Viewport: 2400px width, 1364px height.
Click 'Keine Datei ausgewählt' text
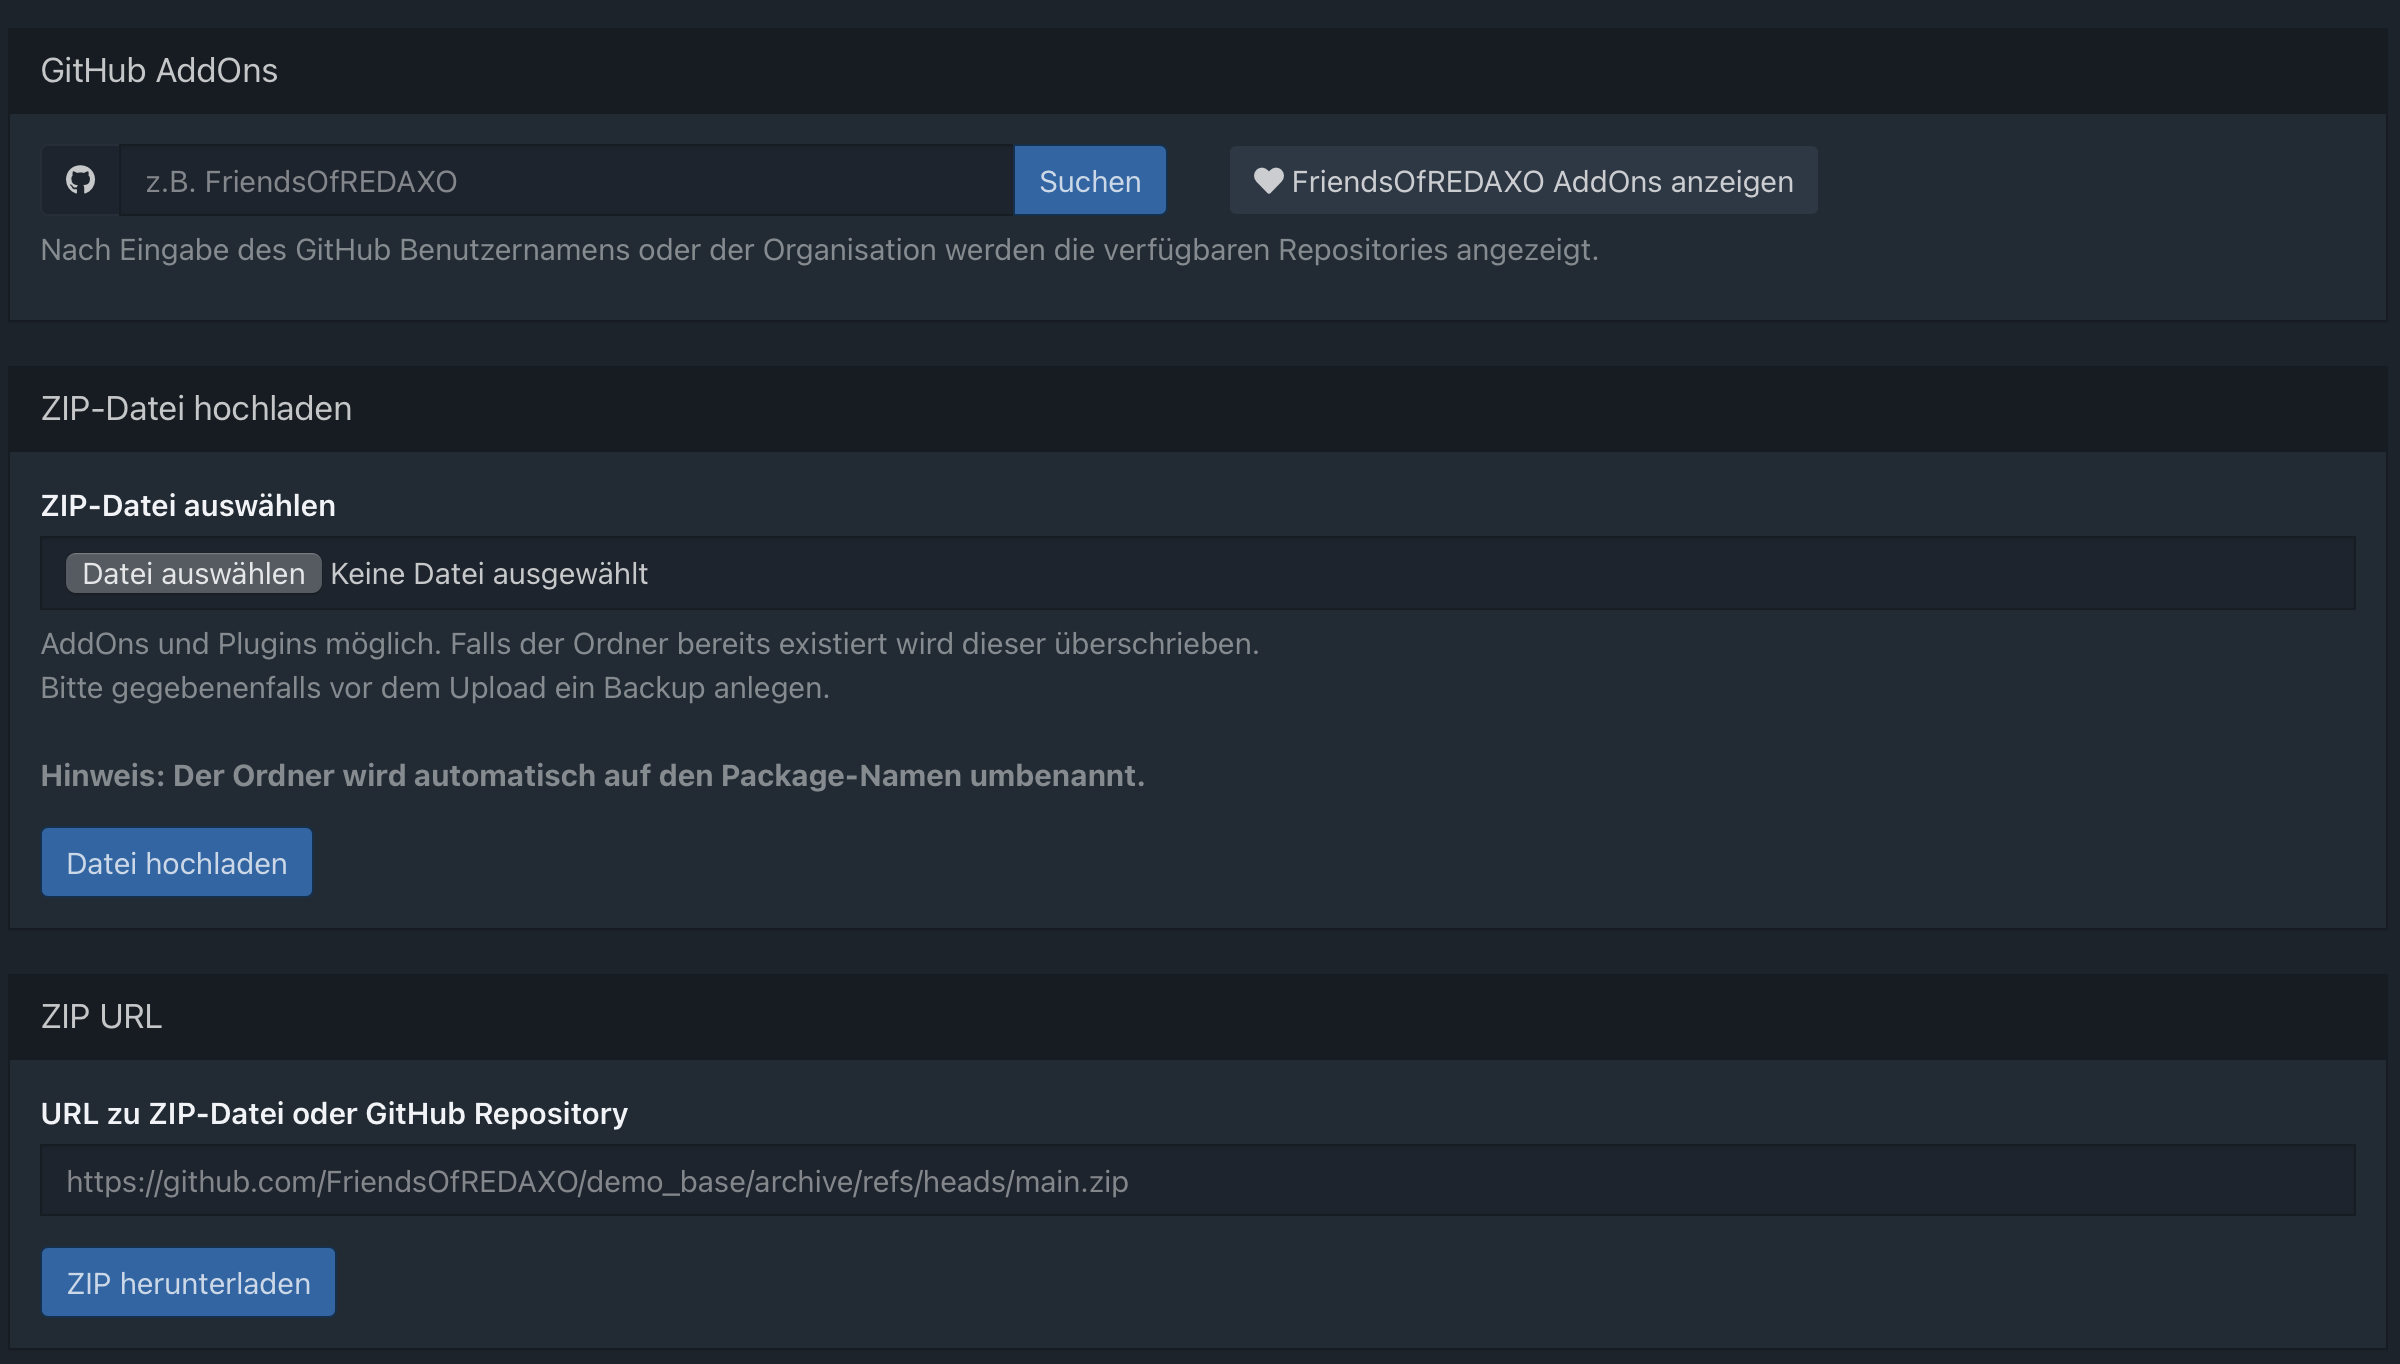[x=489, y=573]
